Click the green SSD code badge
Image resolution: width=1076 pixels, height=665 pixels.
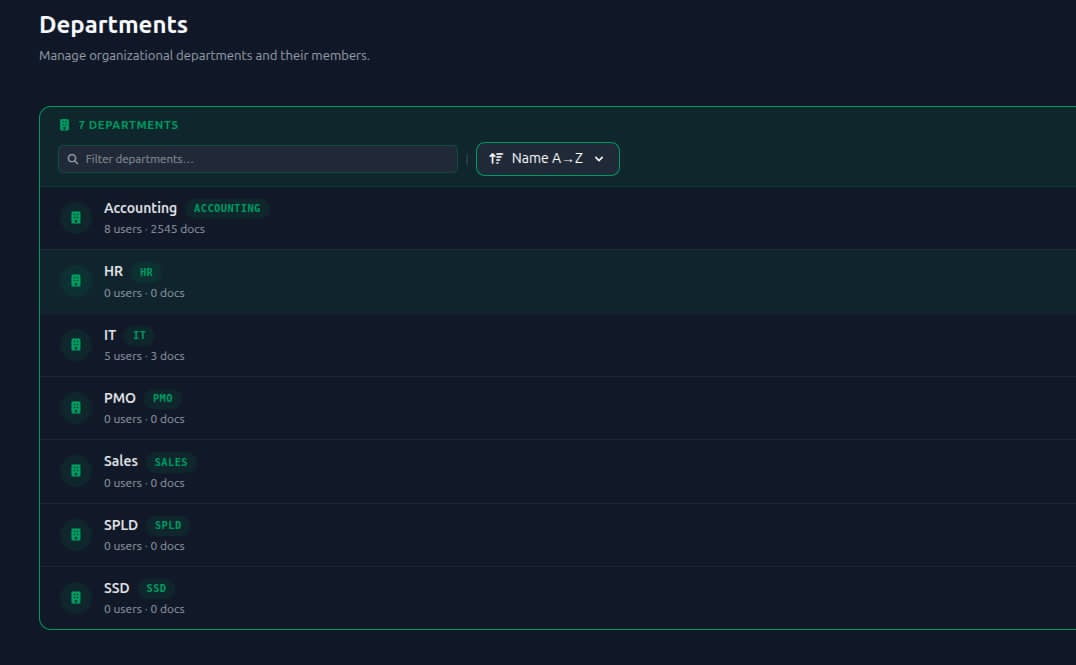(156, 588)
